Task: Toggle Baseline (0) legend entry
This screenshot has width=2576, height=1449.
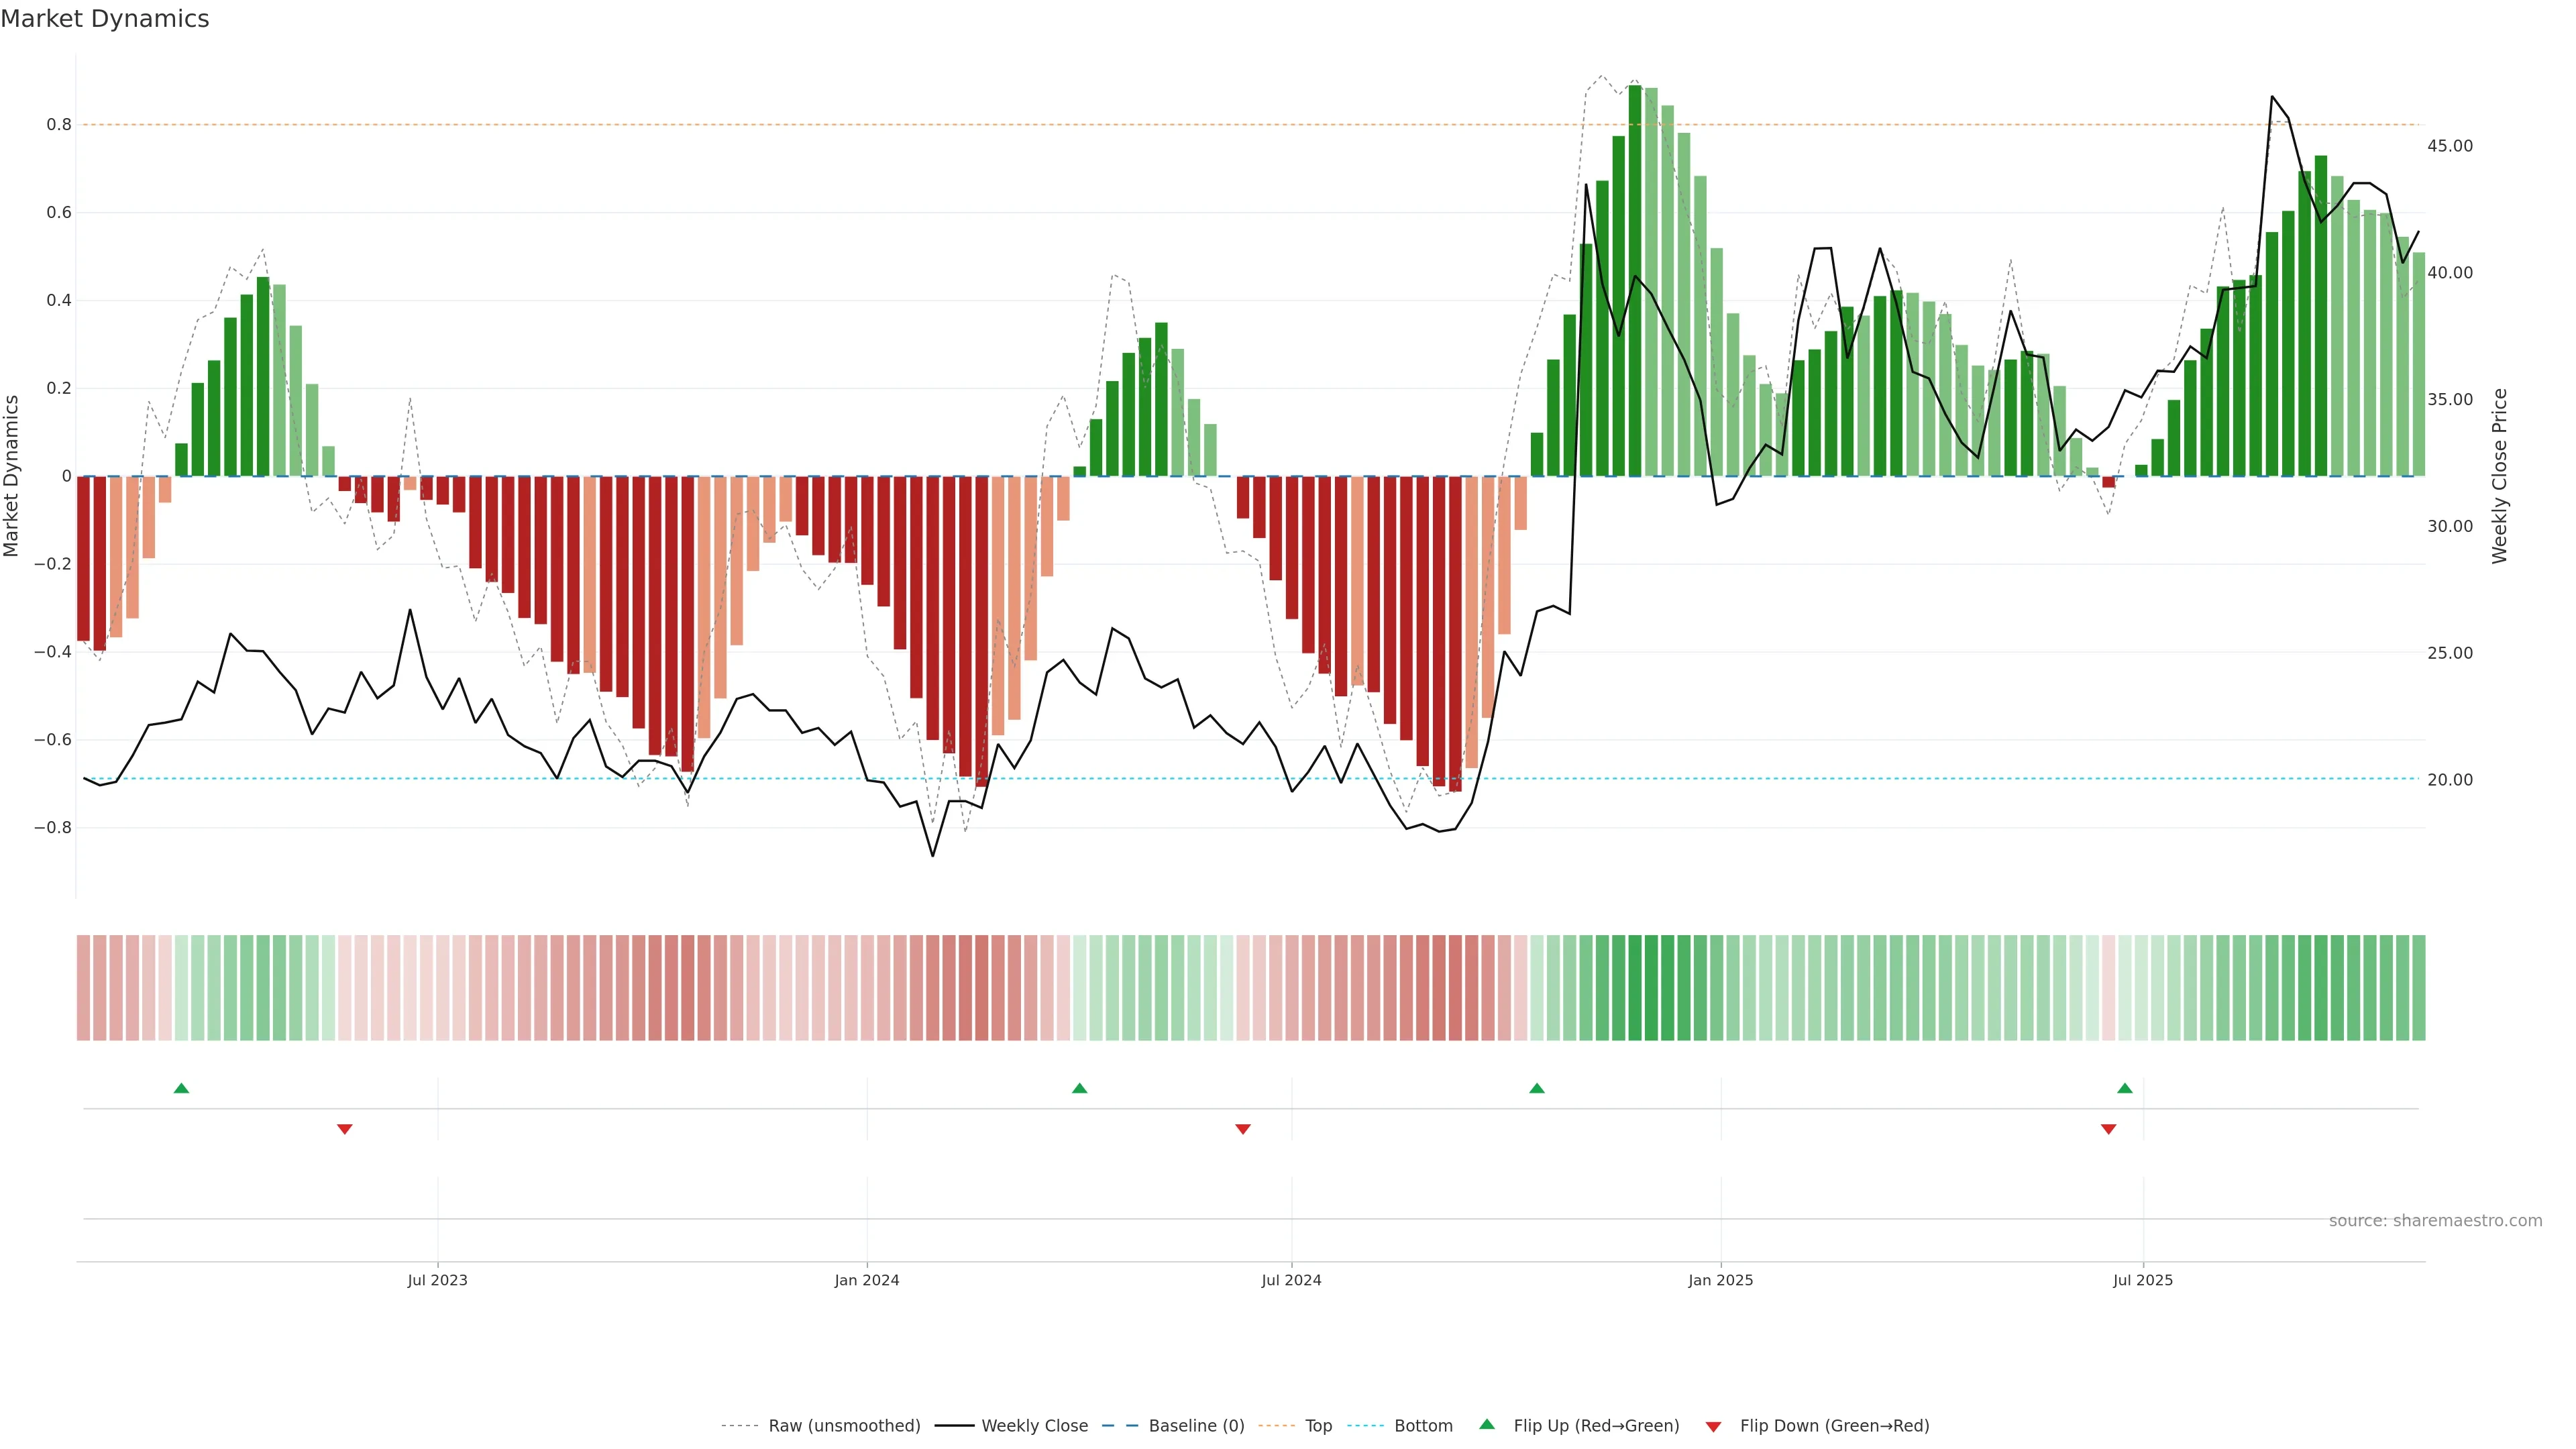Action: click(x=1196, y=1426)
